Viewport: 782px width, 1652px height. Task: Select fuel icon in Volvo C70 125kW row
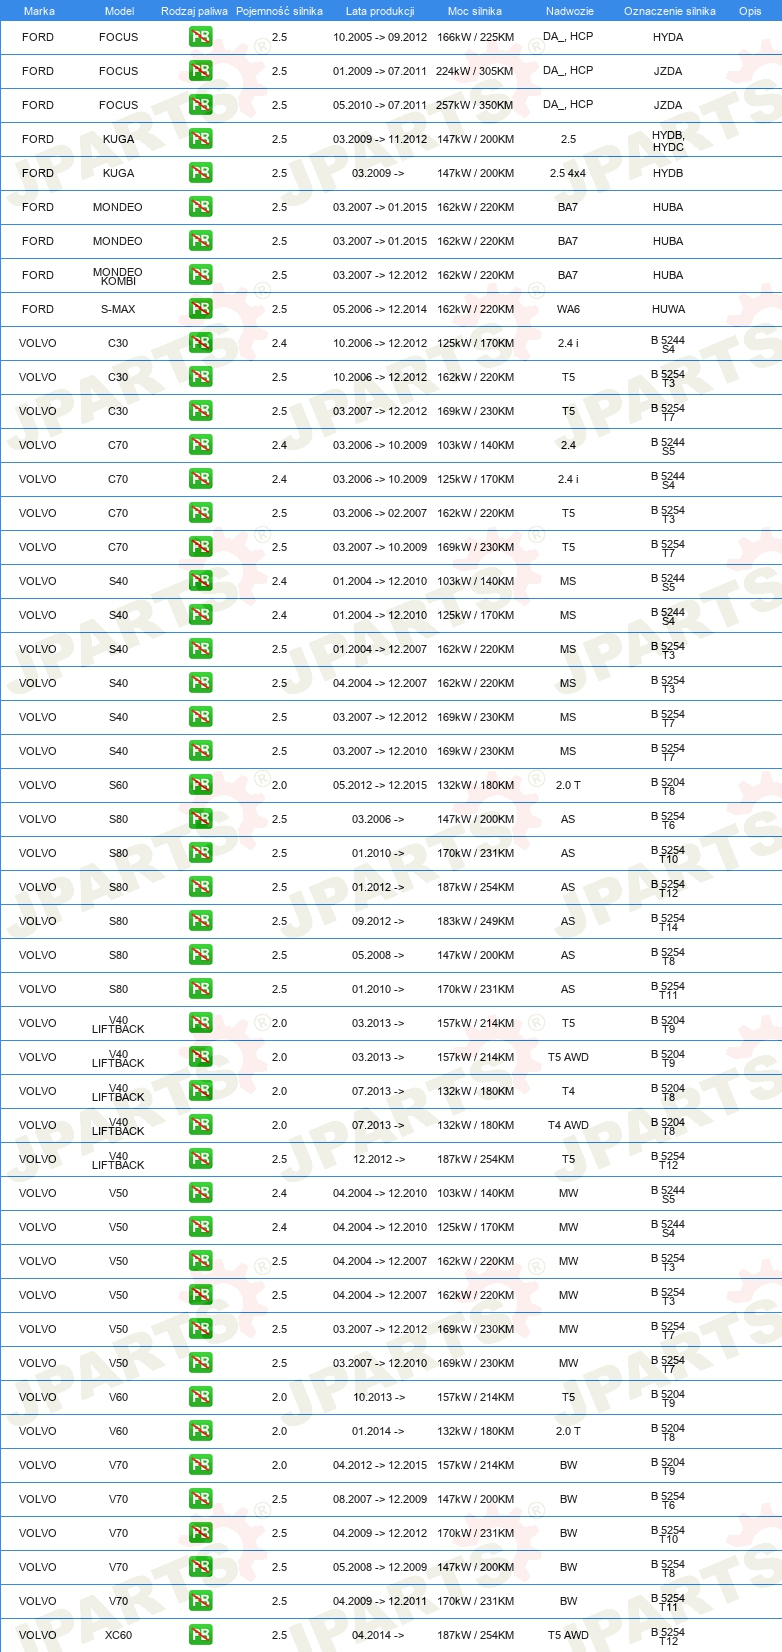click(200, 479)
